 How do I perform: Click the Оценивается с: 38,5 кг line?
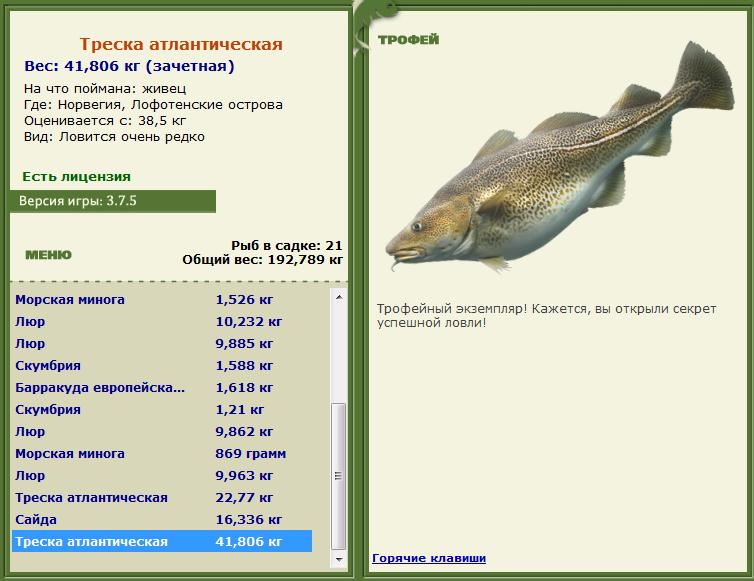(104, 120)
